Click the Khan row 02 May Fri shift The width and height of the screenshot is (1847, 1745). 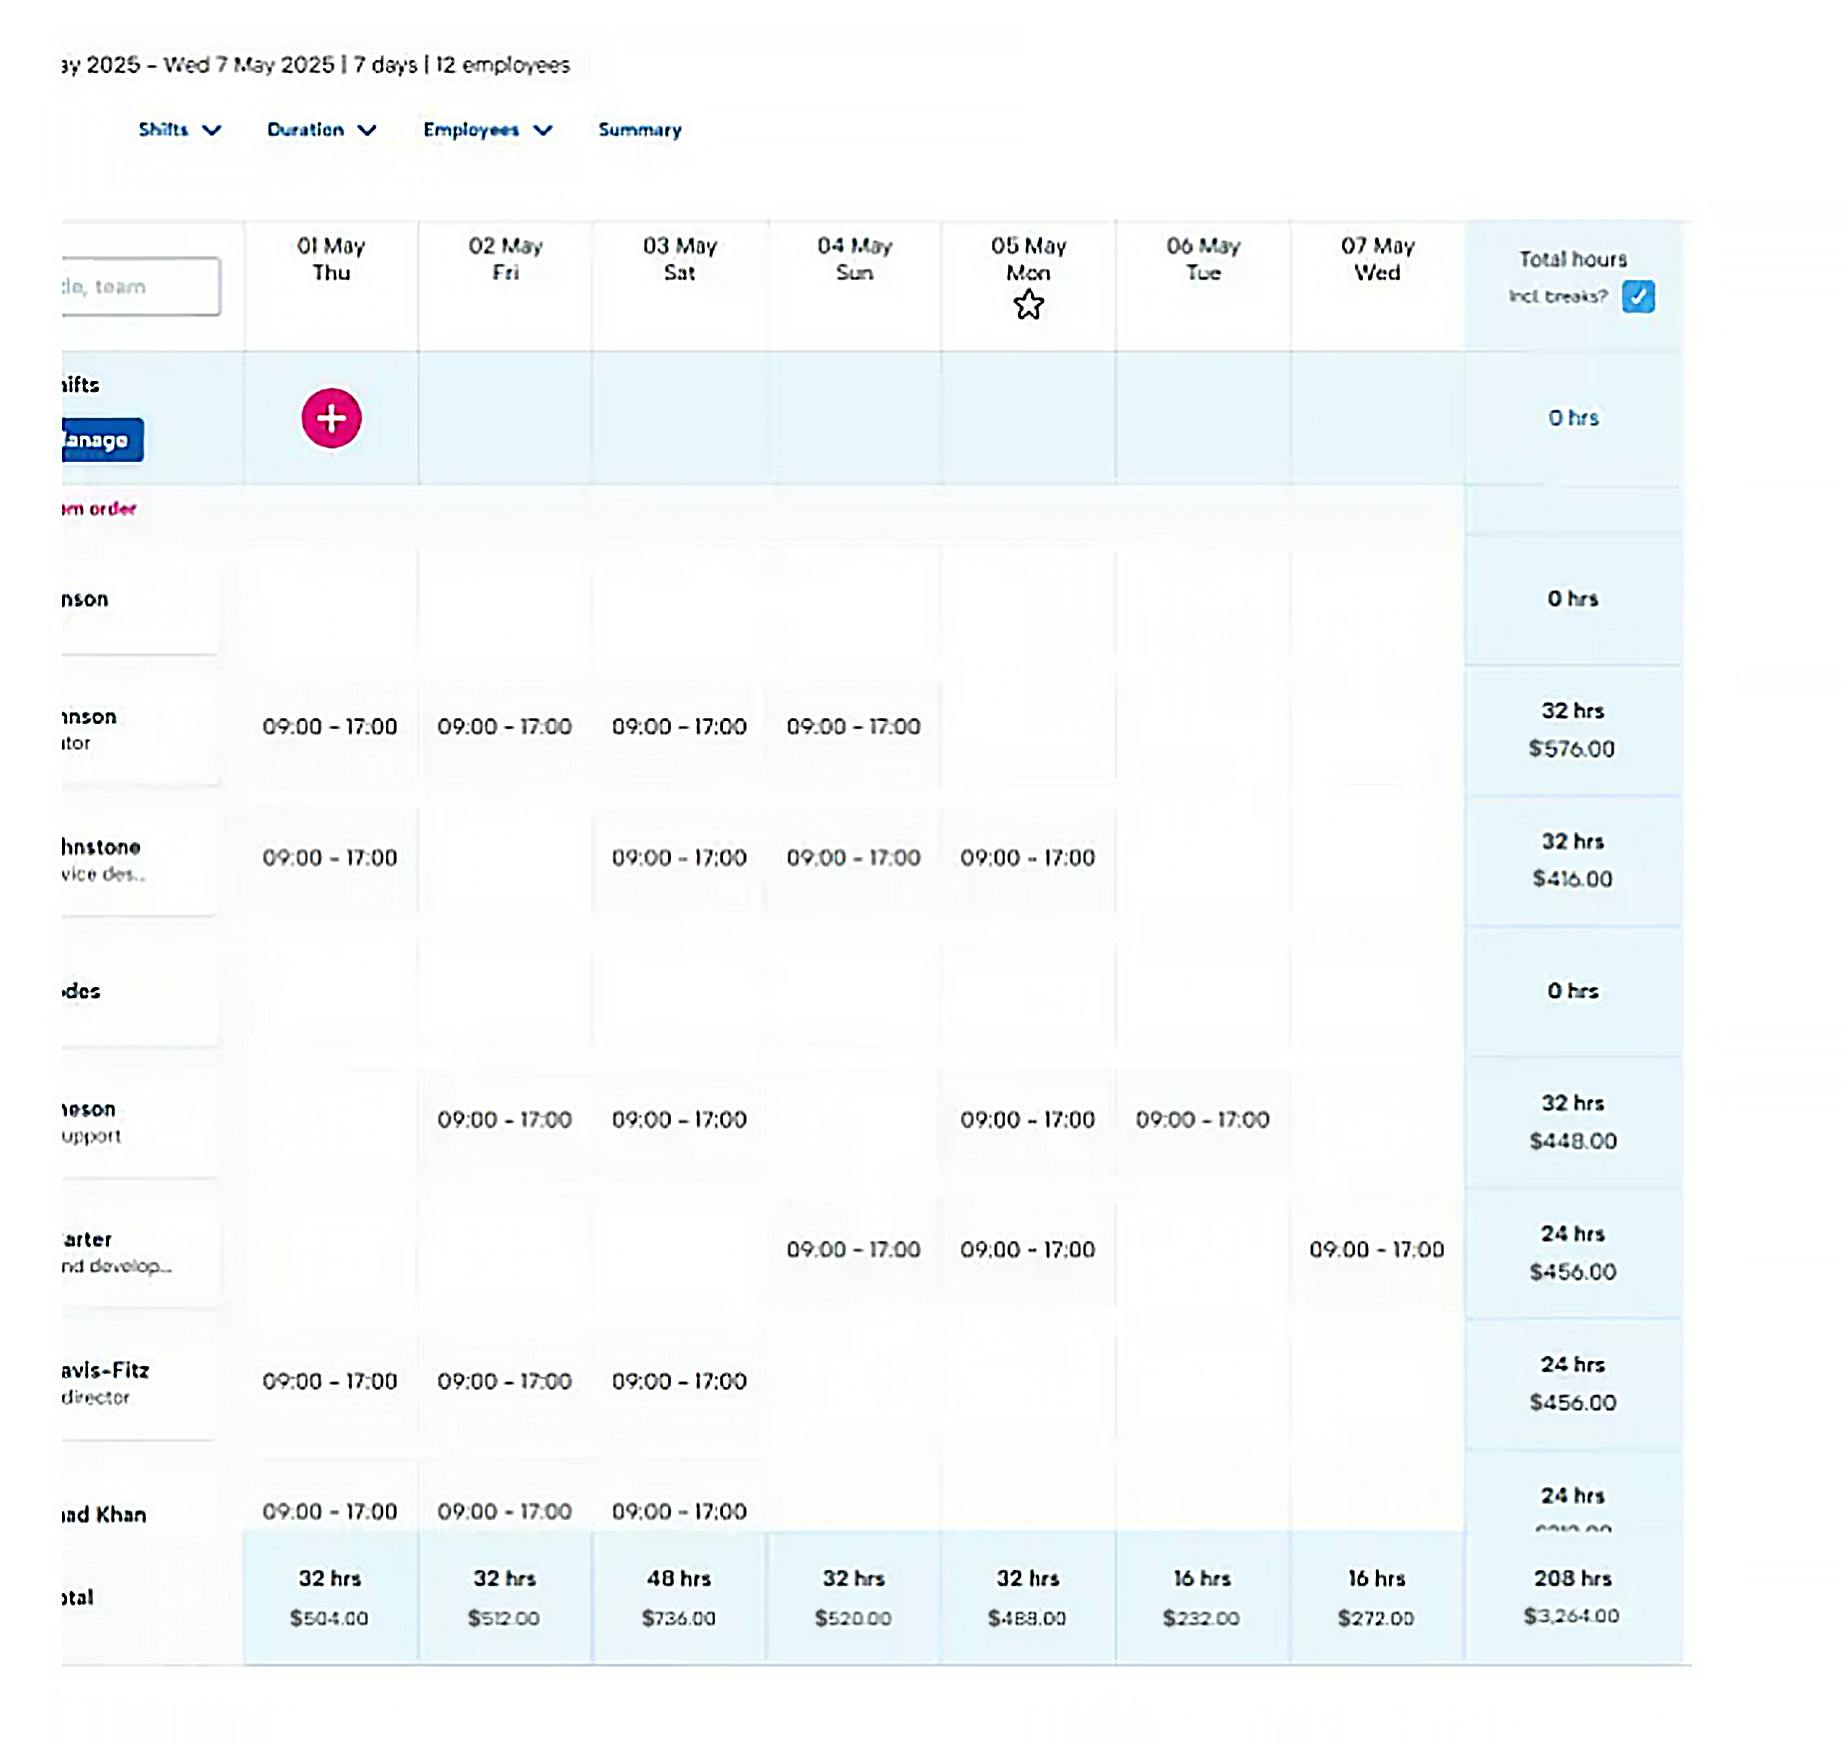pos(504,1512)
